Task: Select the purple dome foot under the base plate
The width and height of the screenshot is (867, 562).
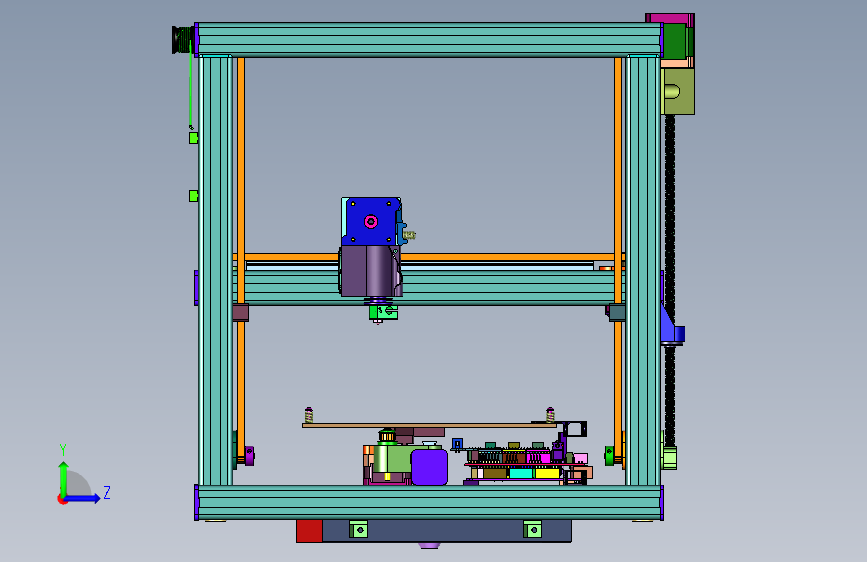Action: click(x=429, y=545)
